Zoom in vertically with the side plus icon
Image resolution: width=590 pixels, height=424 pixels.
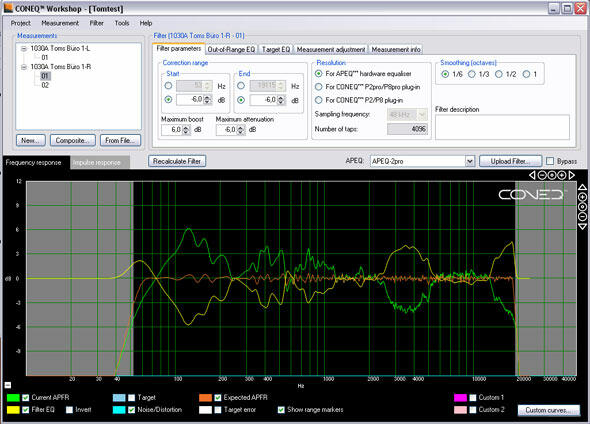point(582,197)
